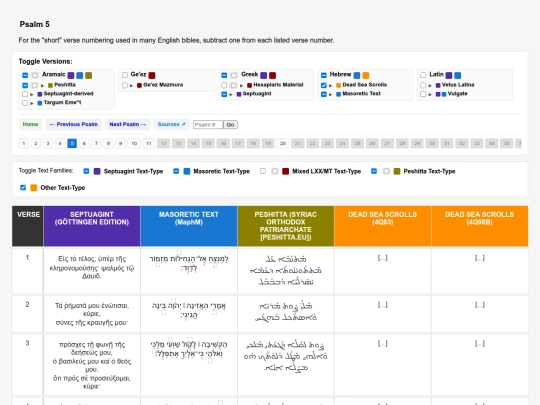Open the Previous Psalm link
The image size is (540, 405).
click(74, 124)
